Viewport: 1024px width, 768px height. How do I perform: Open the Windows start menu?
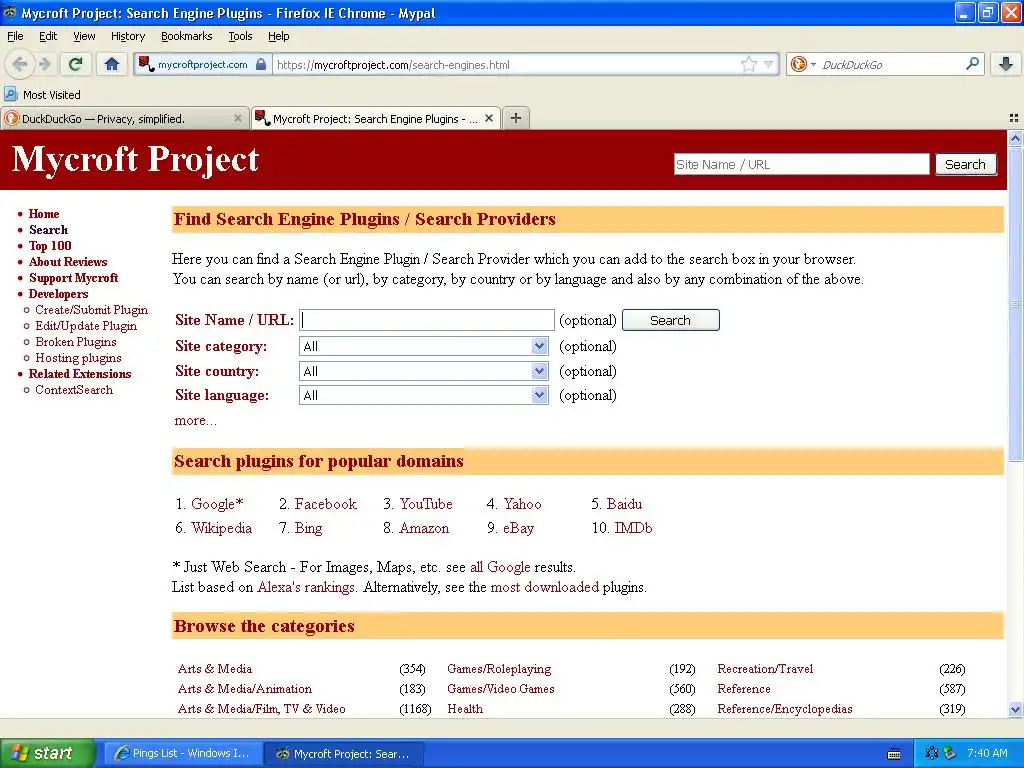pos(48,753)
